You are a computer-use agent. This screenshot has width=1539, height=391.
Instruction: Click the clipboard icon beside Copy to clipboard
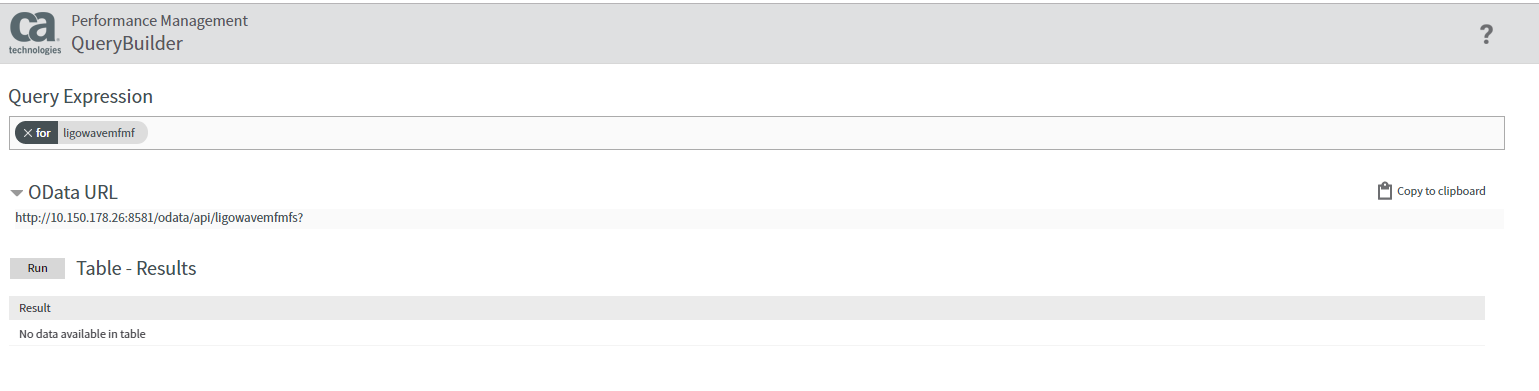tap(1385, 191)
